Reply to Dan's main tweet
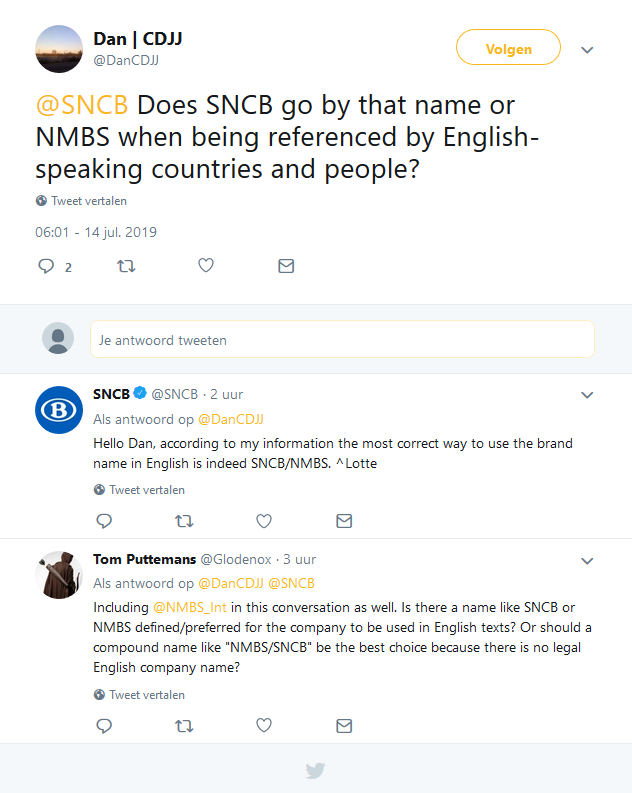This screenshot has height=793, width=632. [x=46, y=266]
